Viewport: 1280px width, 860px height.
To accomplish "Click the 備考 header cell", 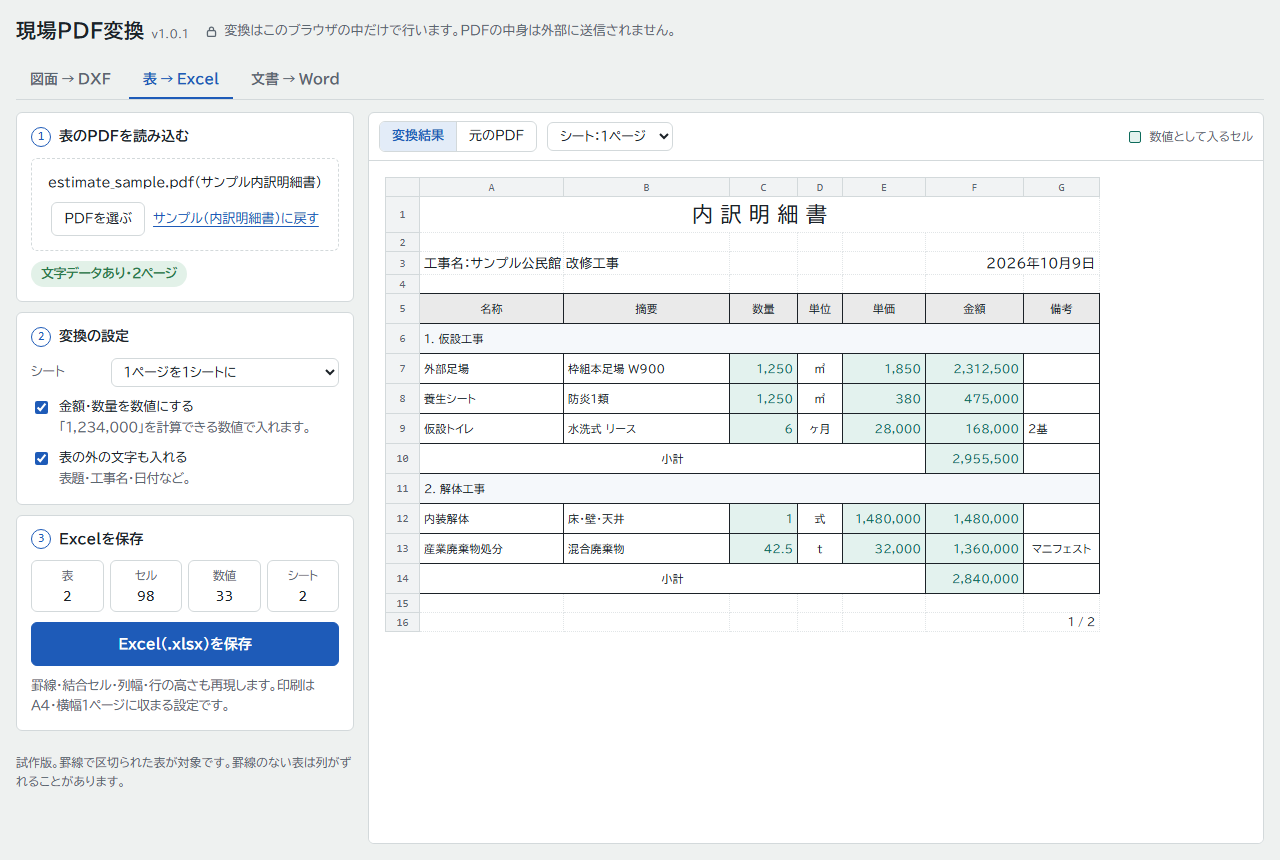I will click(x=1061, y=309).
